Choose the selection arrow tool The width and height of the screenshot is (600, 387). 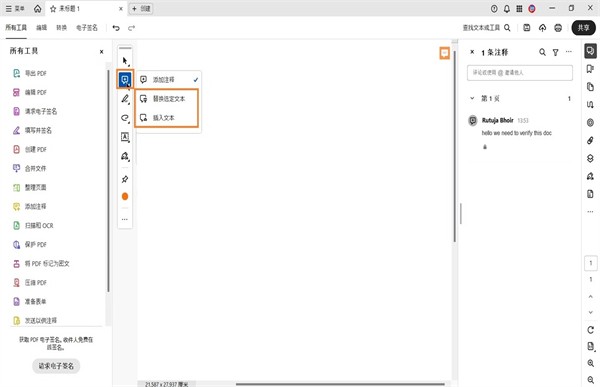(x=125, y=61)
